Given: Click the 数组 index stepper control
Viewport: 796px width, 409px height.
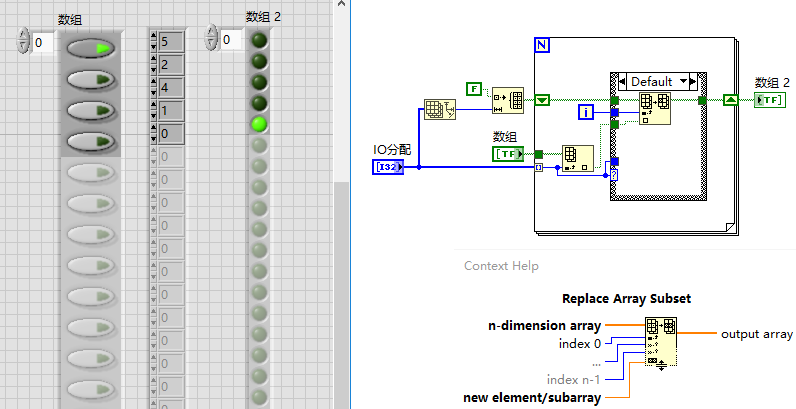Looking at the screenshot, I should coord(23,41).
